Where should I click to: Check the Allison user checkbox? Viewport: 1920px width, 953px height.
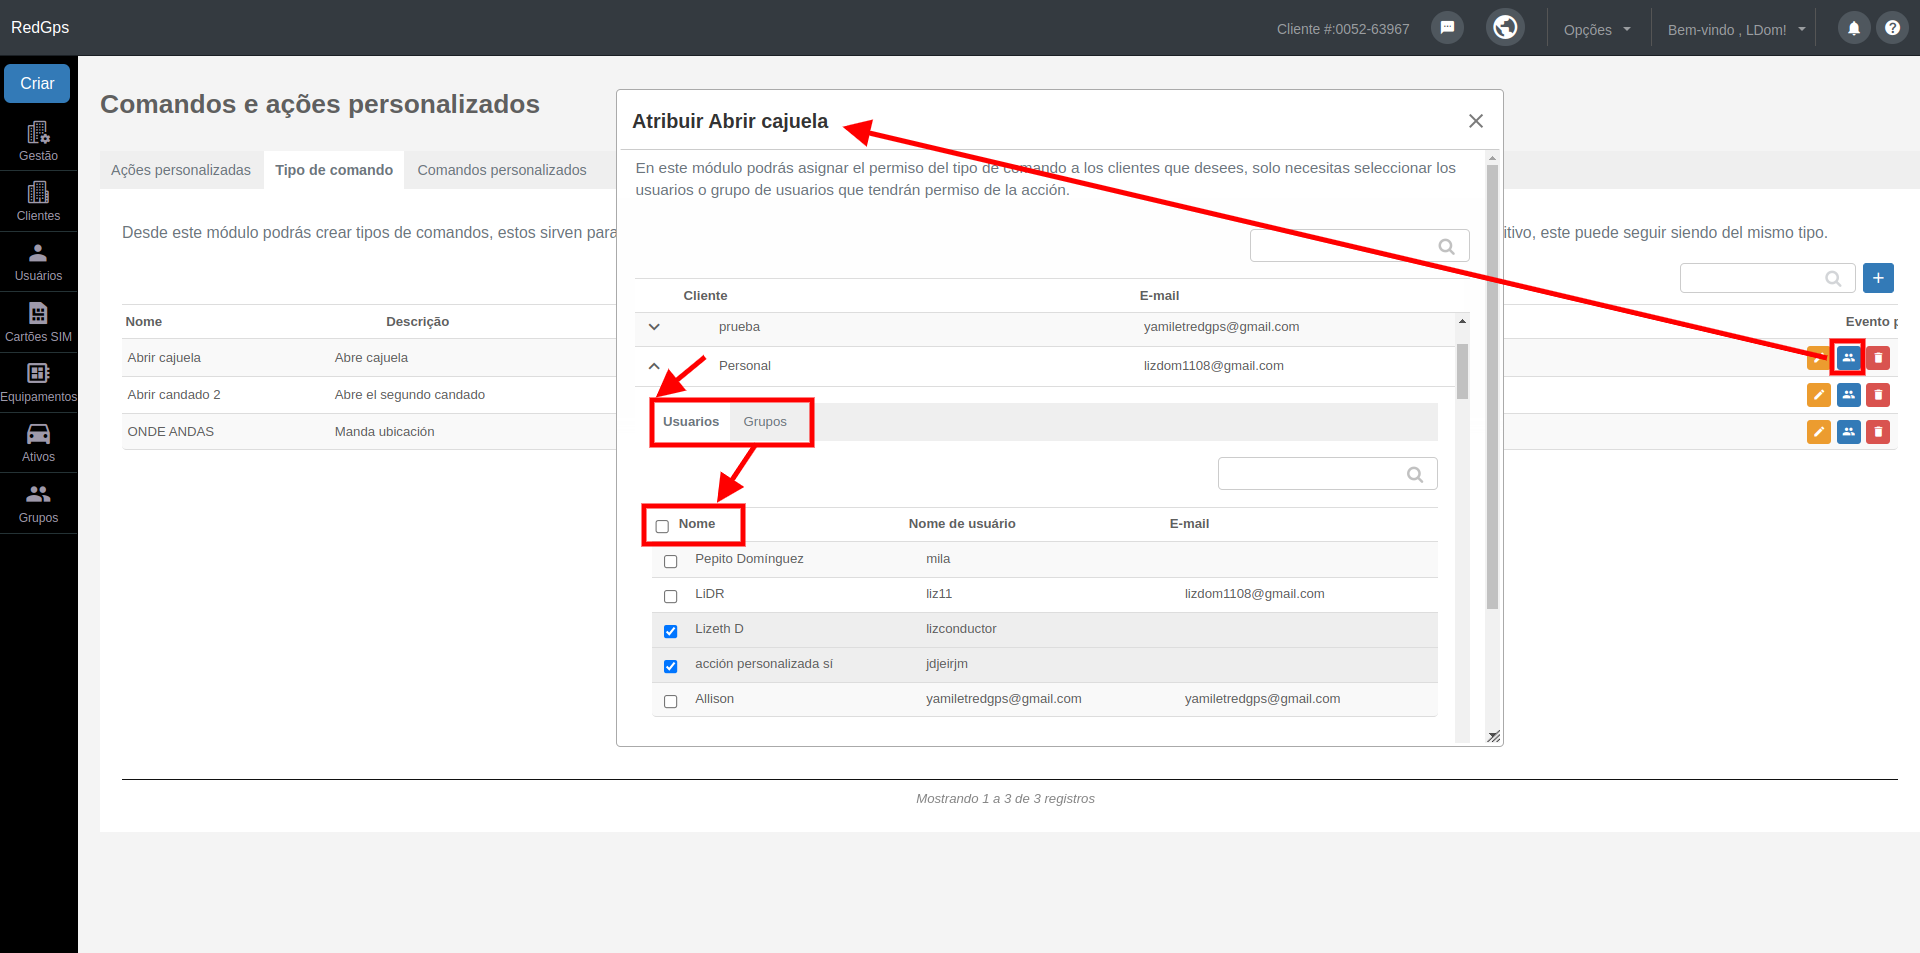(x=671, y=701)
